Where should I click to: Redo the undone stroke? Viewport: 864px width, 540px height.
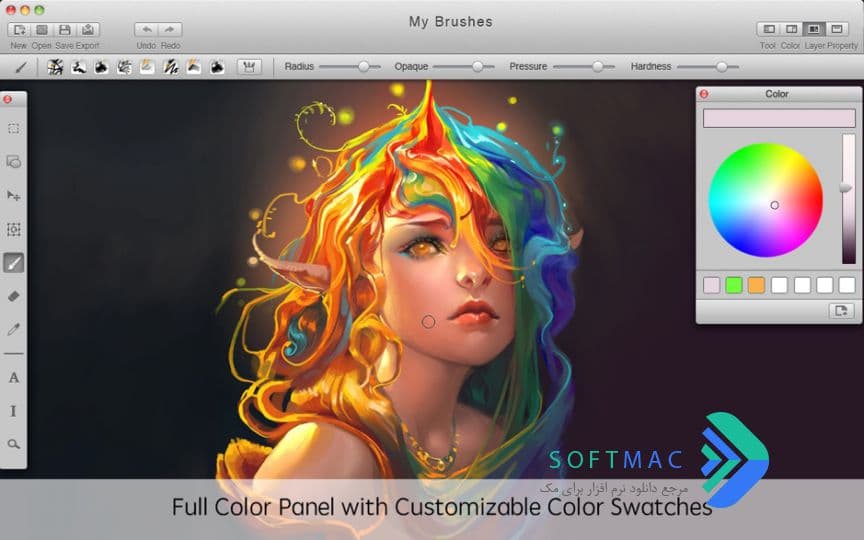170,30
